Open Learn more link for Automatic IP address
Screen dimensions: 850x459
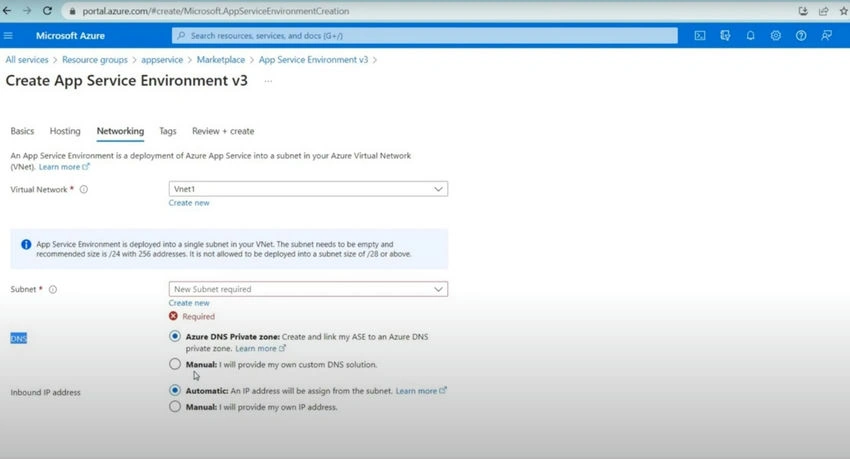point(421,391)
